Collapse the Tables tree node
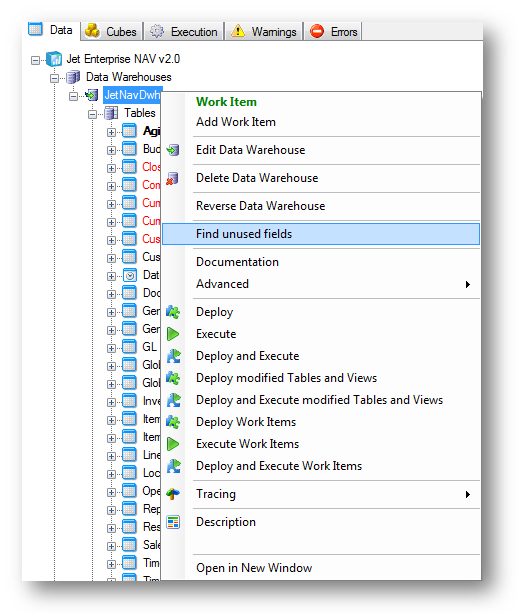Screen dimensions: 518x613 pyautogui.click(x=92, y=114)
